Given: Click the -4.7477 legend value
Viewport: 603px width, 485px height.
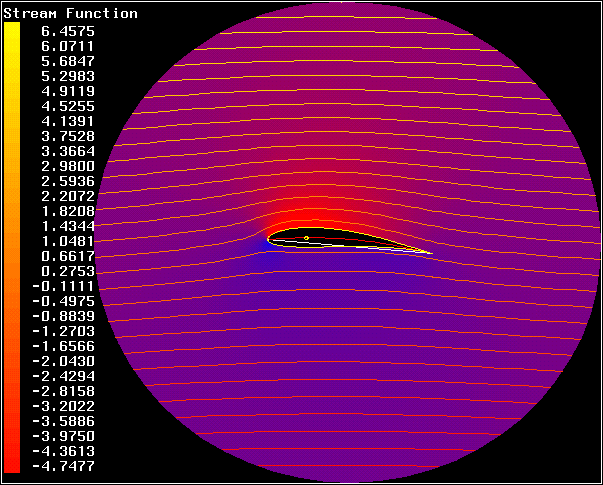Looking at the screenshot, I should 63,466.
